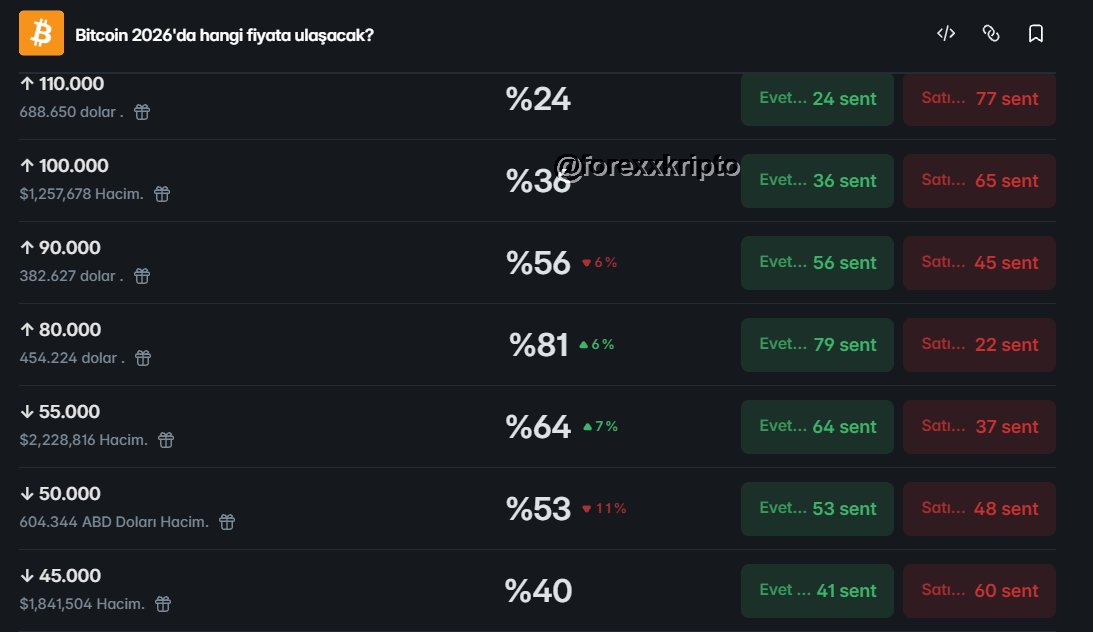
Task: Copy the market link icon
Action: pyautogui.click(x=991, y=33)
